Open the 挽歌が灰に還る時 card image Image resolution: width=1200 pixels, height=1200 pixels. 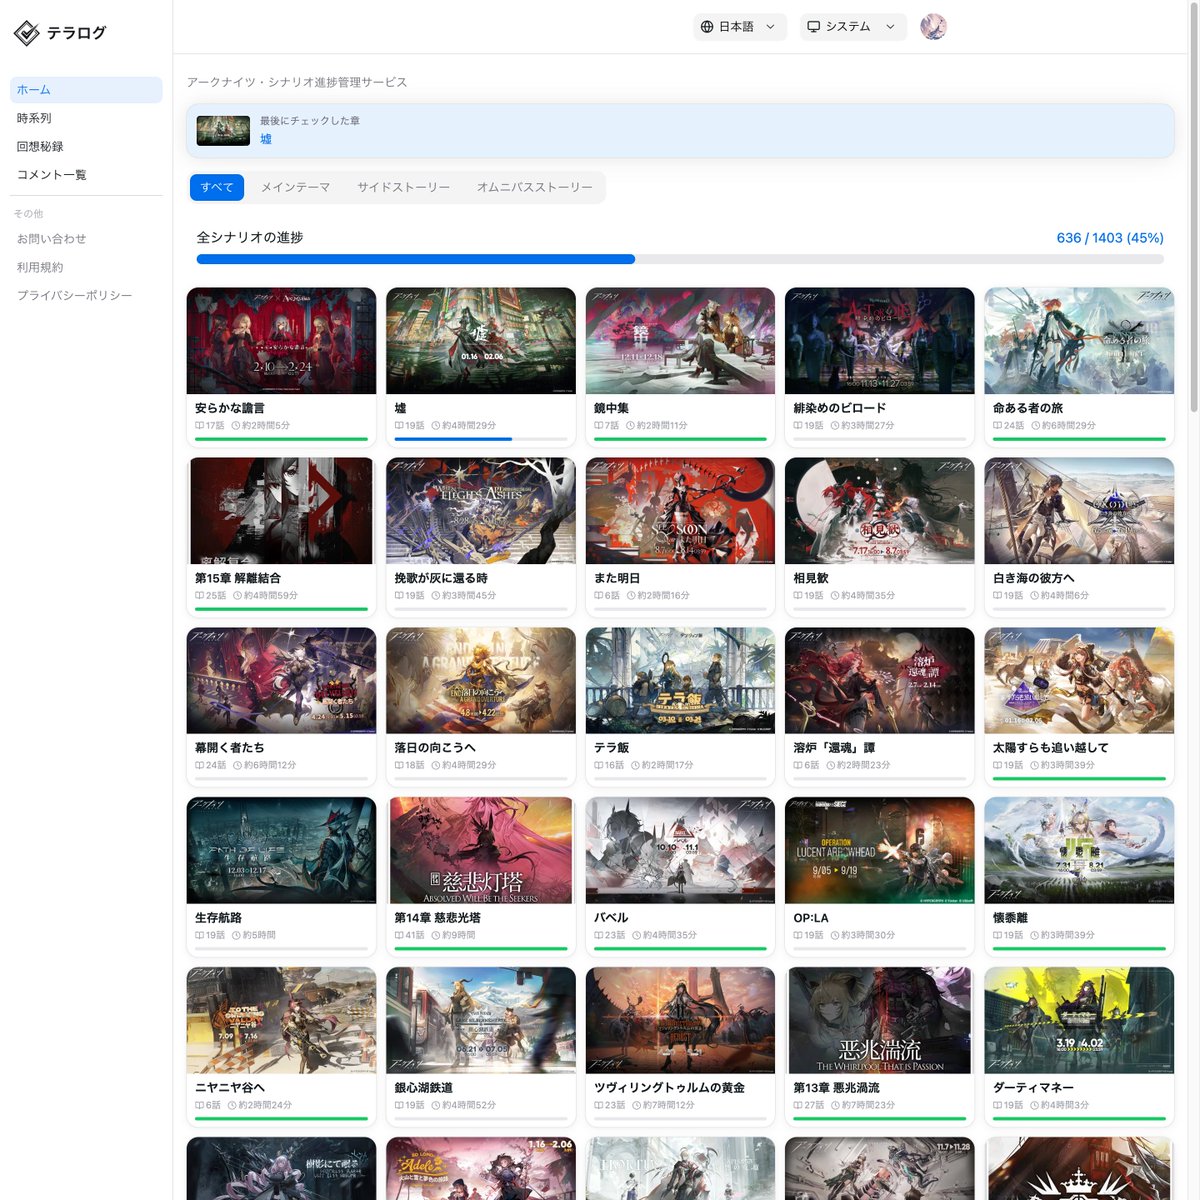point(481,511)
